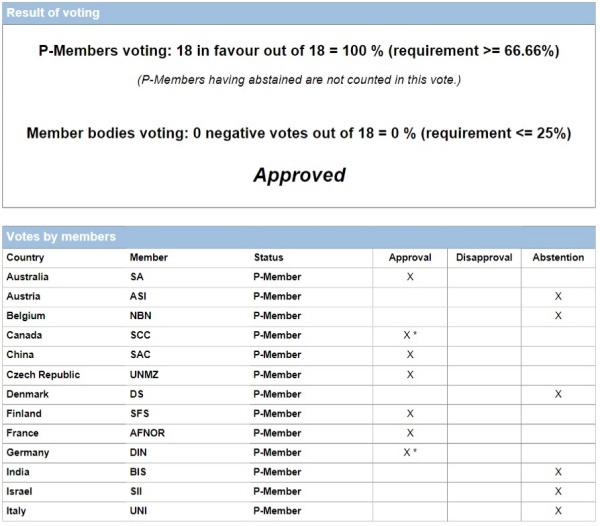Click Canada's starred approval mark
This screenshot has height=526, width=600.
(x=411, y=335)
